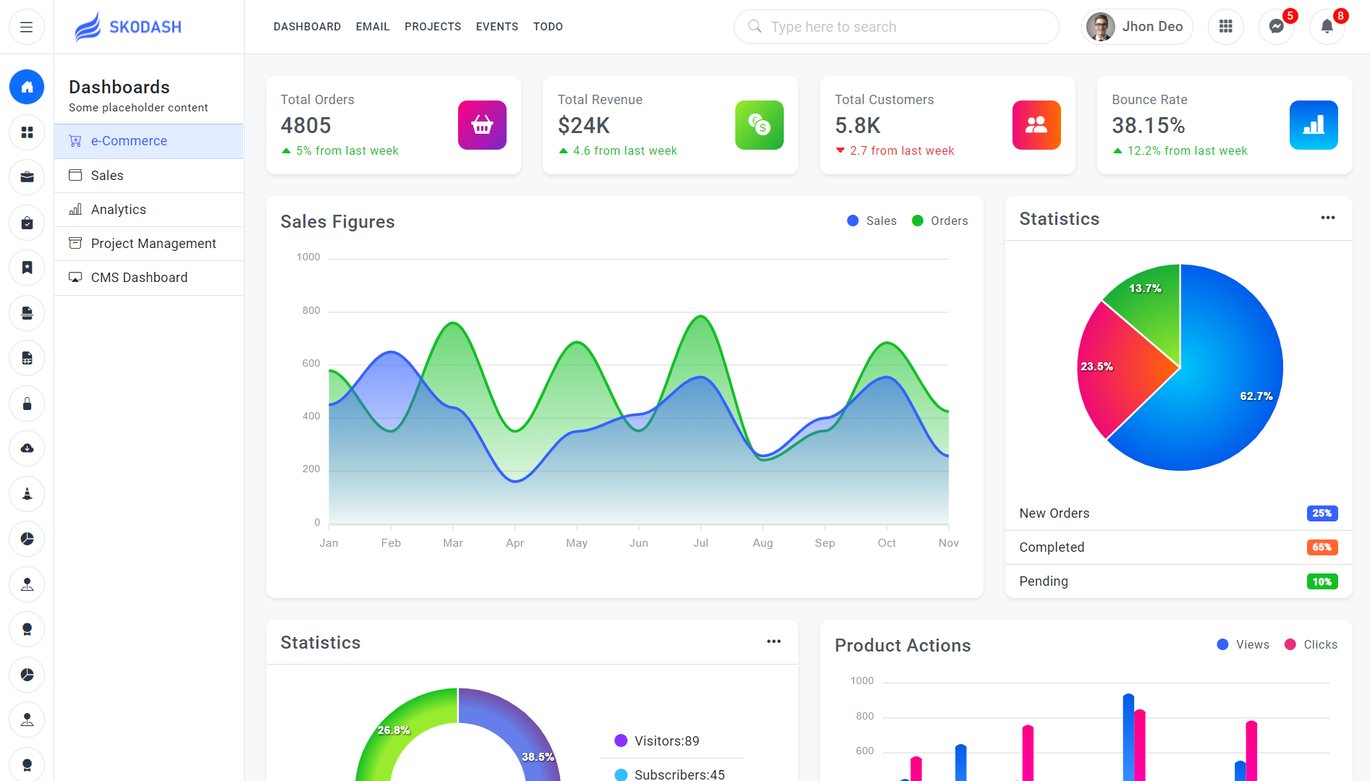Select the CMS Dashboard menu item
The image size is (1370, 781).
point(149,277)
